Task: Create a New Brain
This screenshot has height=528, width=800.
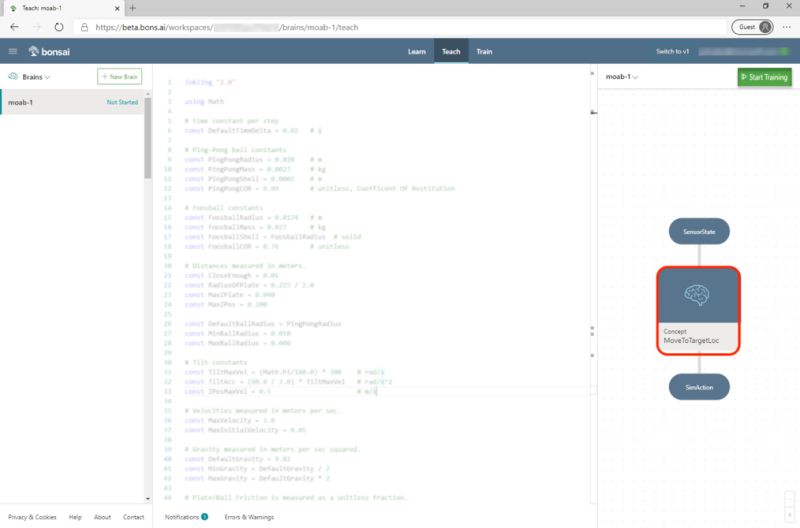Action: [x=119, y=77]
